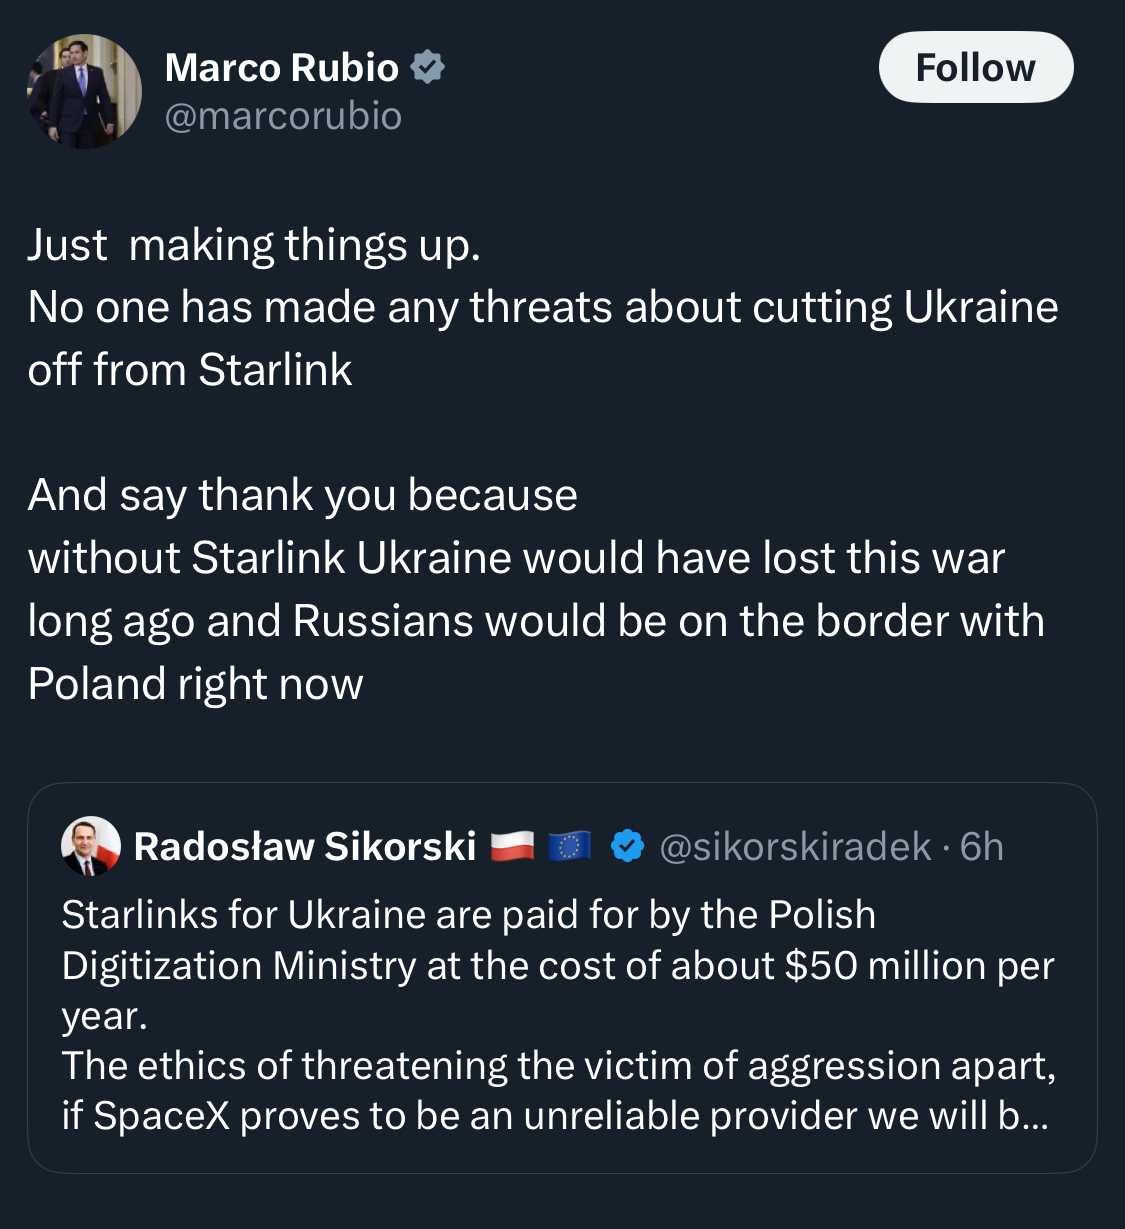Click the EU flag emoji icon
This screenshot has height=1229, width=1125.
point(570,847)
